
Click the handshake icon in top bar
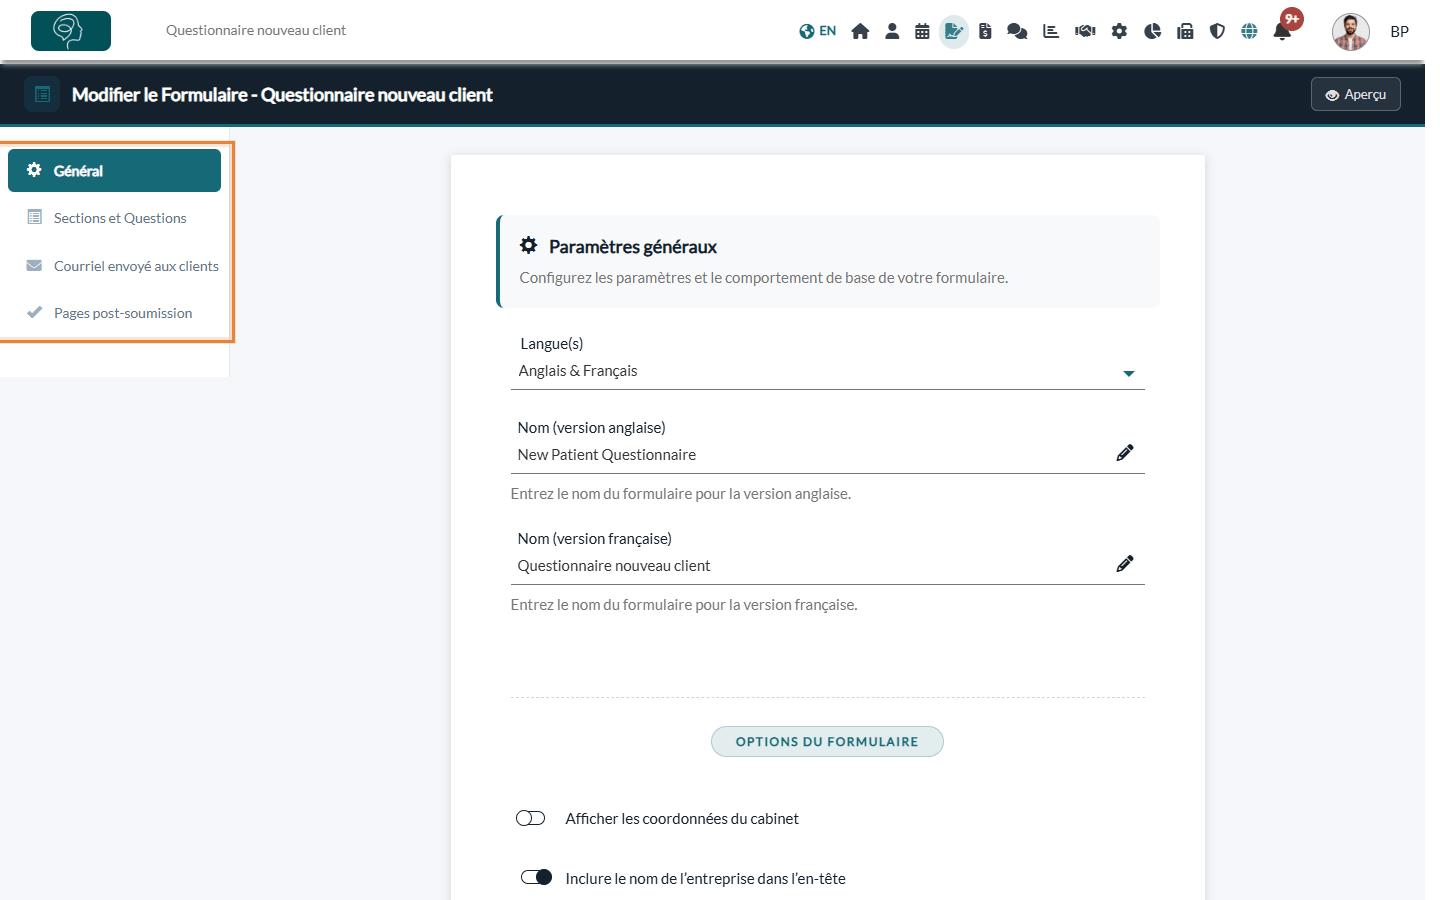click(x=1085, y=31)
